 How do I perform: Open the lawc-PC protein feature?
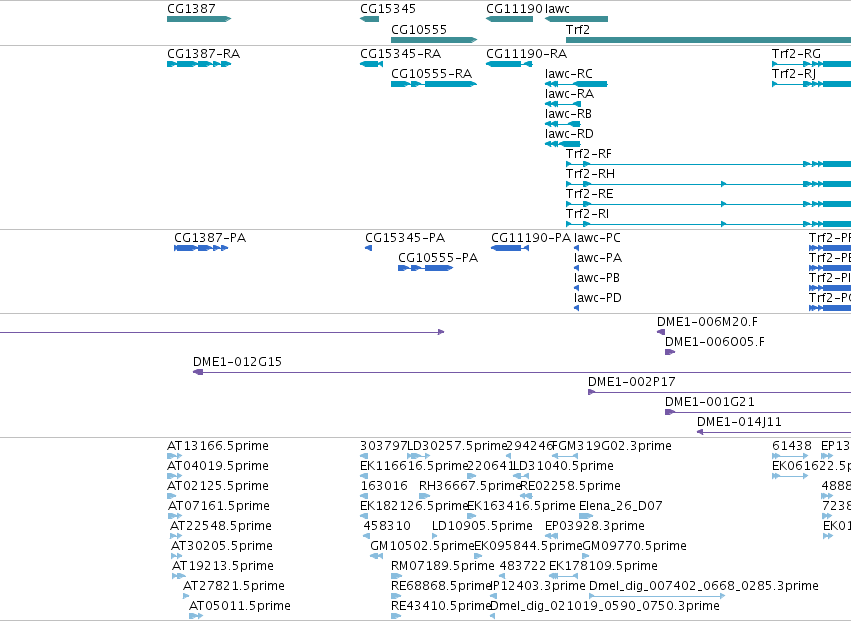point(597,238)
